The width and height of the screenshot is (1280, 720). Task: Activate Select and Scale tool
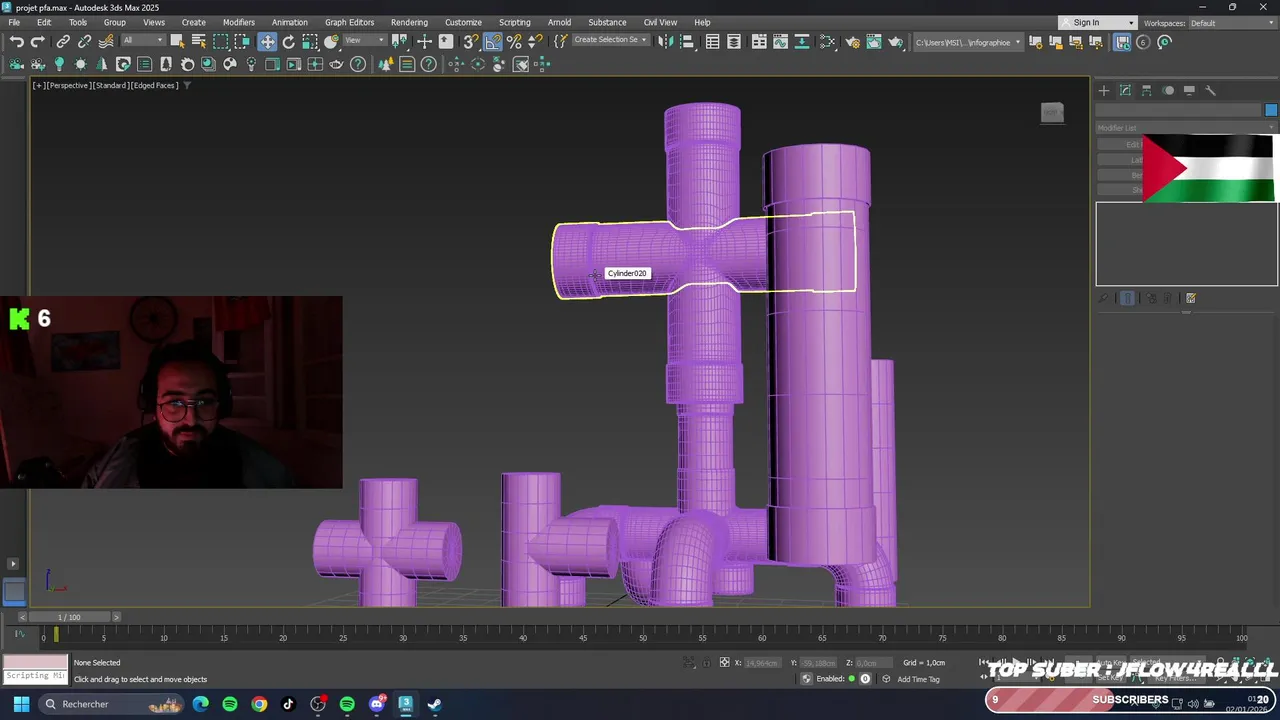coord(310,42)
